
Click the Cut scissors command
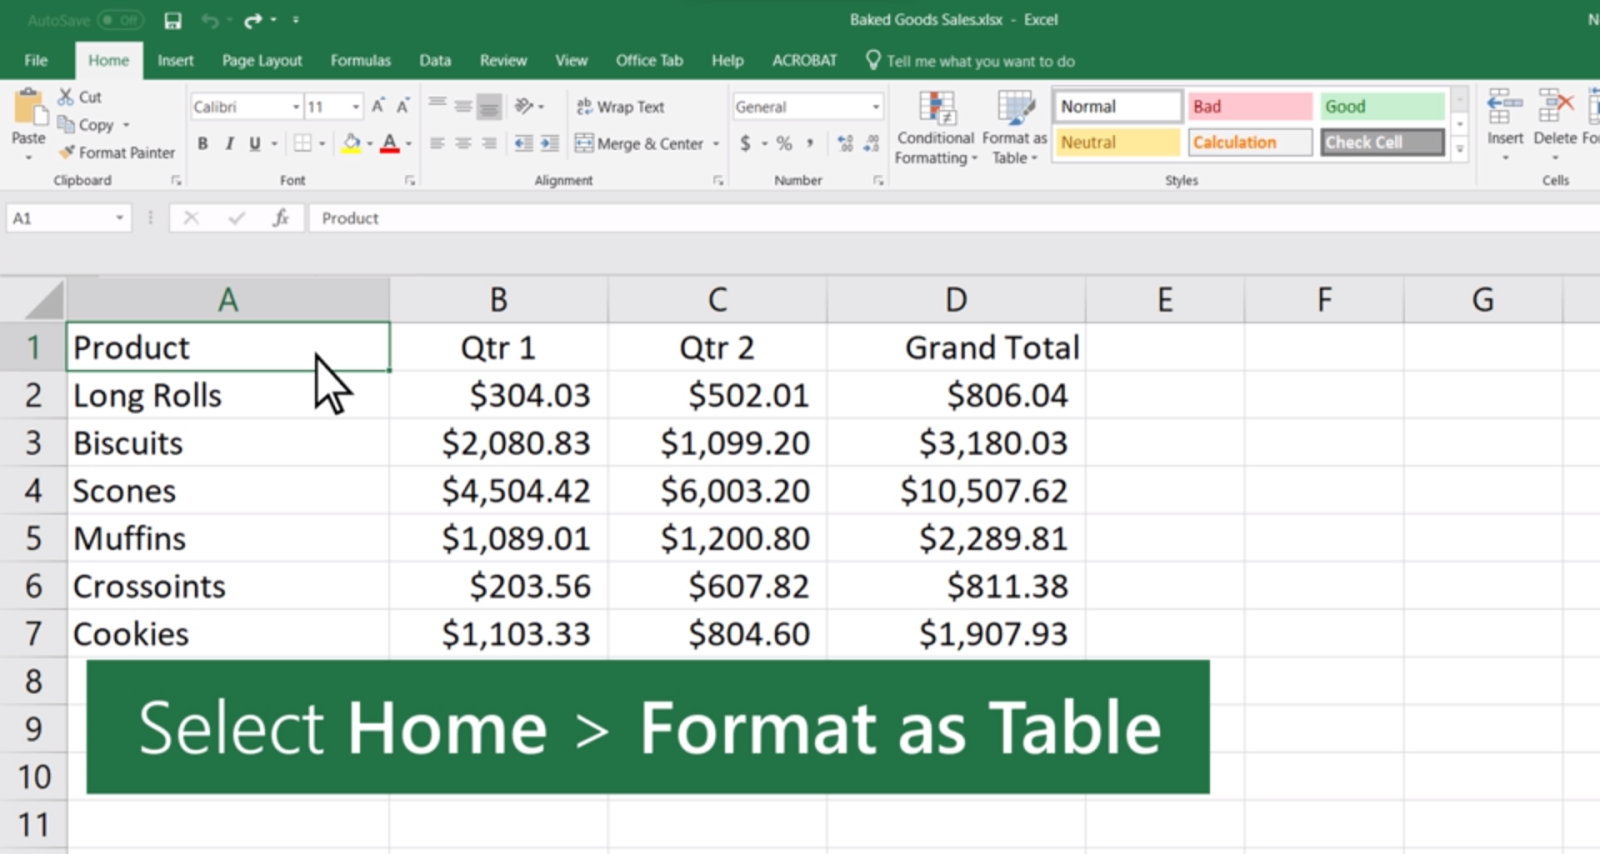[80, 97]
